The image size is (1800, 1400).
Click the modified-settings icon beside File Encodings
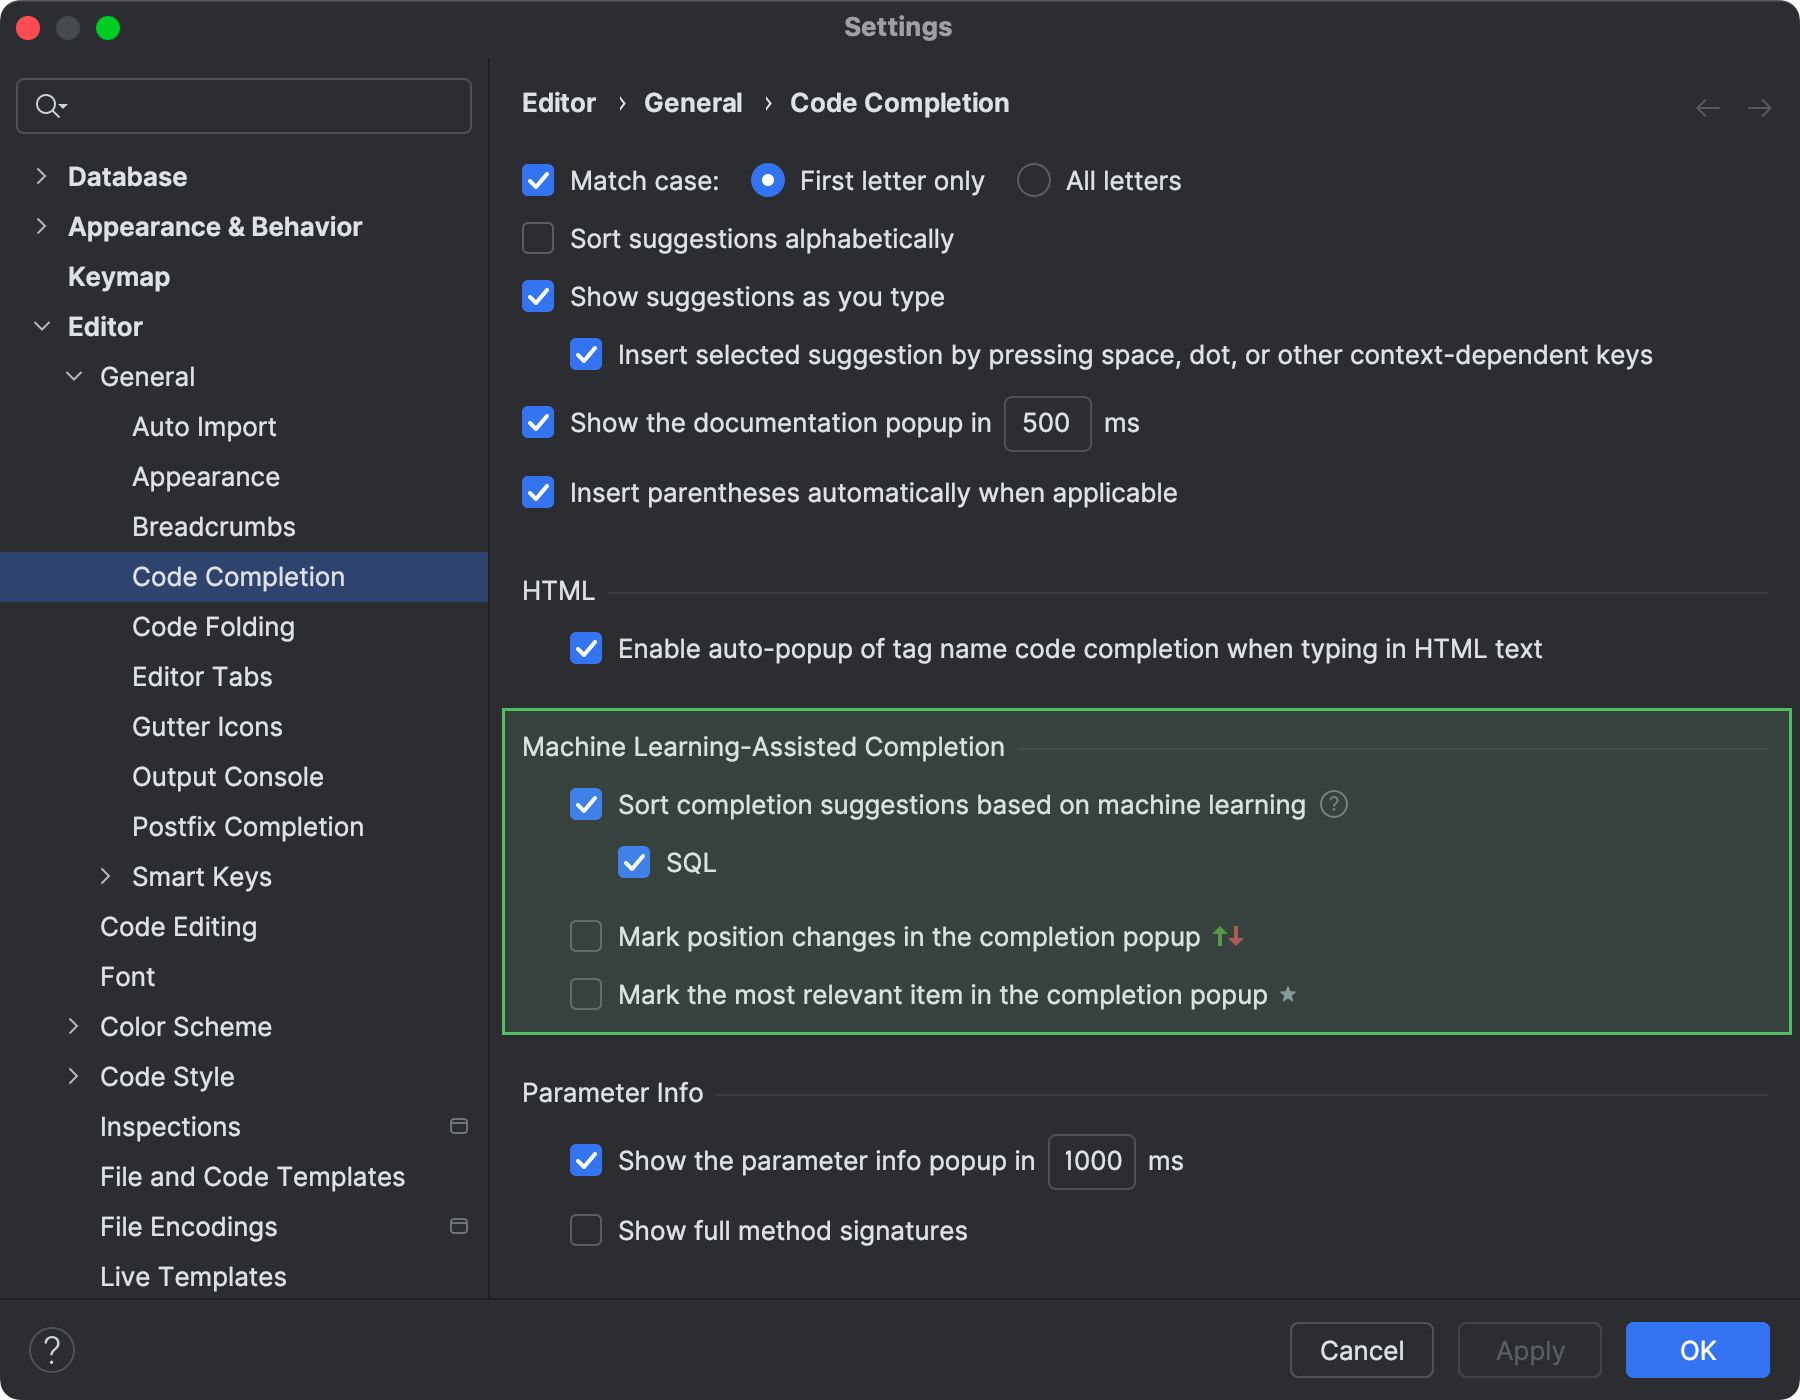coord(459,1226)
